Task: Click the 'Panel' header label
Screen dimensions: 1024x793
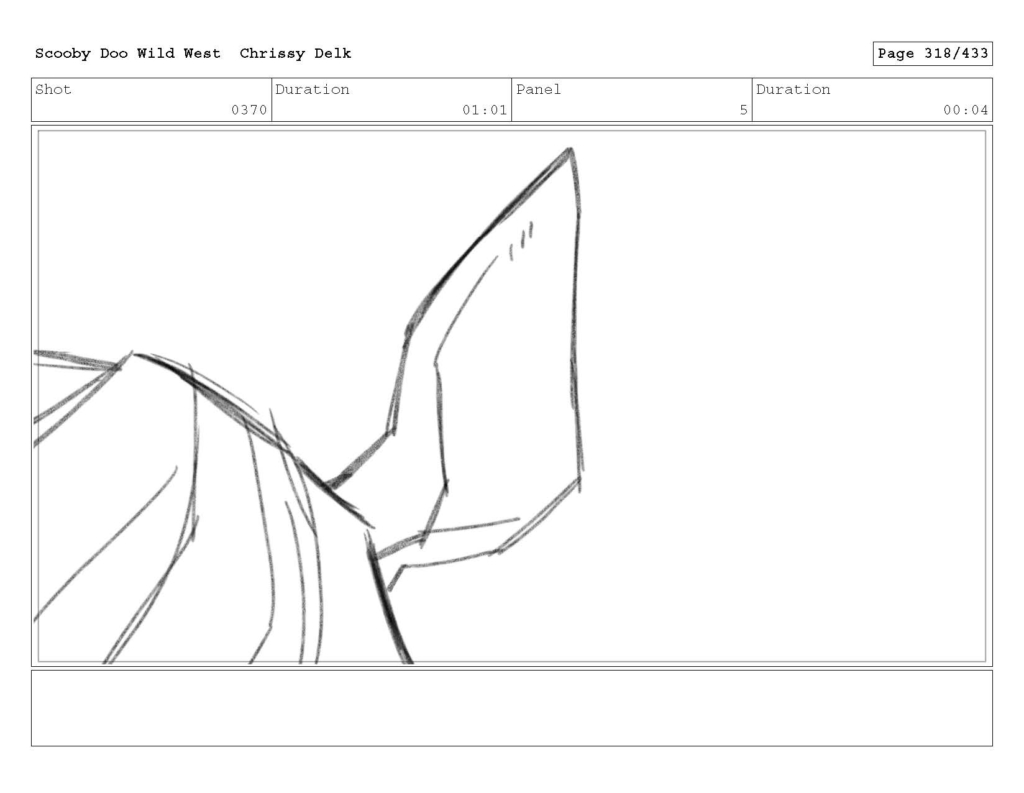Action: [538, 89]
